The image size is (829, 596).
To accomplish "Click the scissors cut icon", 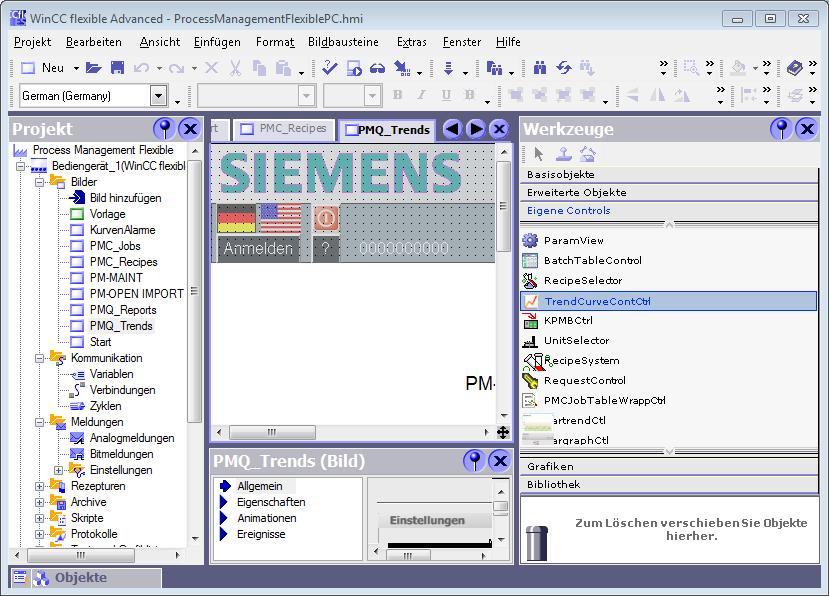I will 235,68.
